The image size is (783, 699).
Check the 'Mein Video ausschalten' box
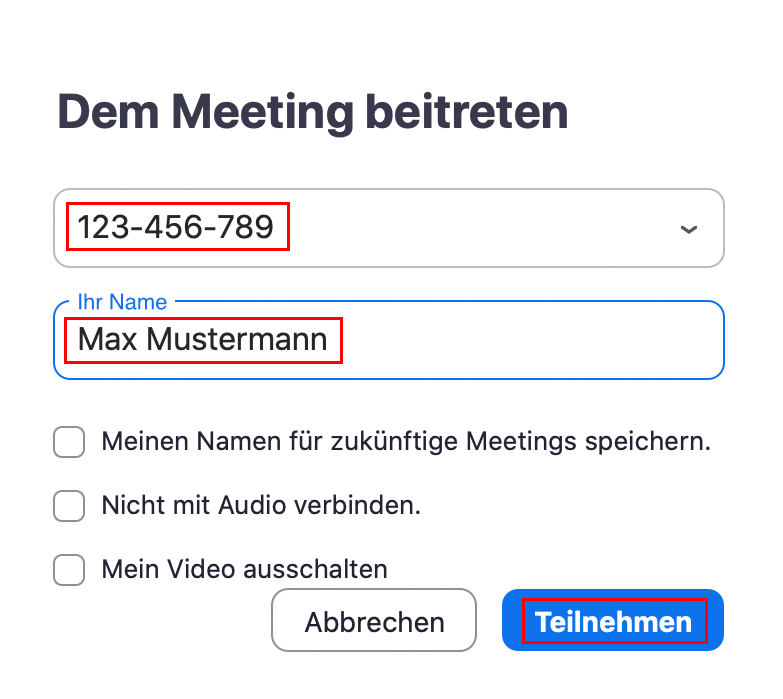click(69, 570)
